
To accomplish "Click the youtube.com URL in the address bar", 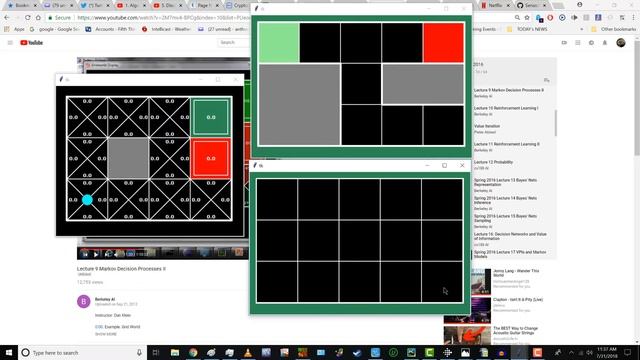I will click(163, 18).
